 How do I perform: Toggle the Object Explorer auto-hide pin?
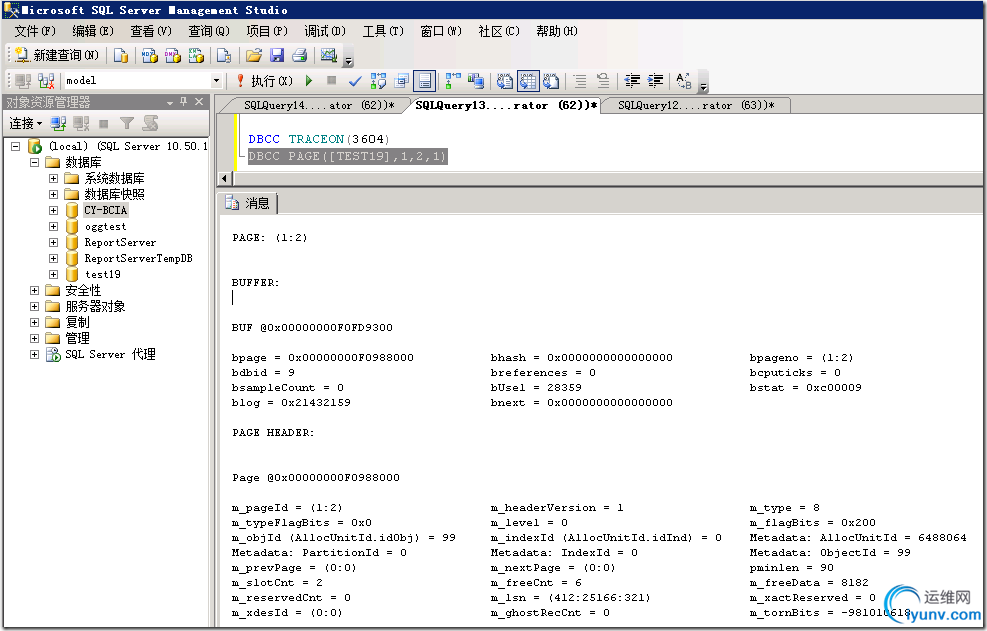[184, 101]
